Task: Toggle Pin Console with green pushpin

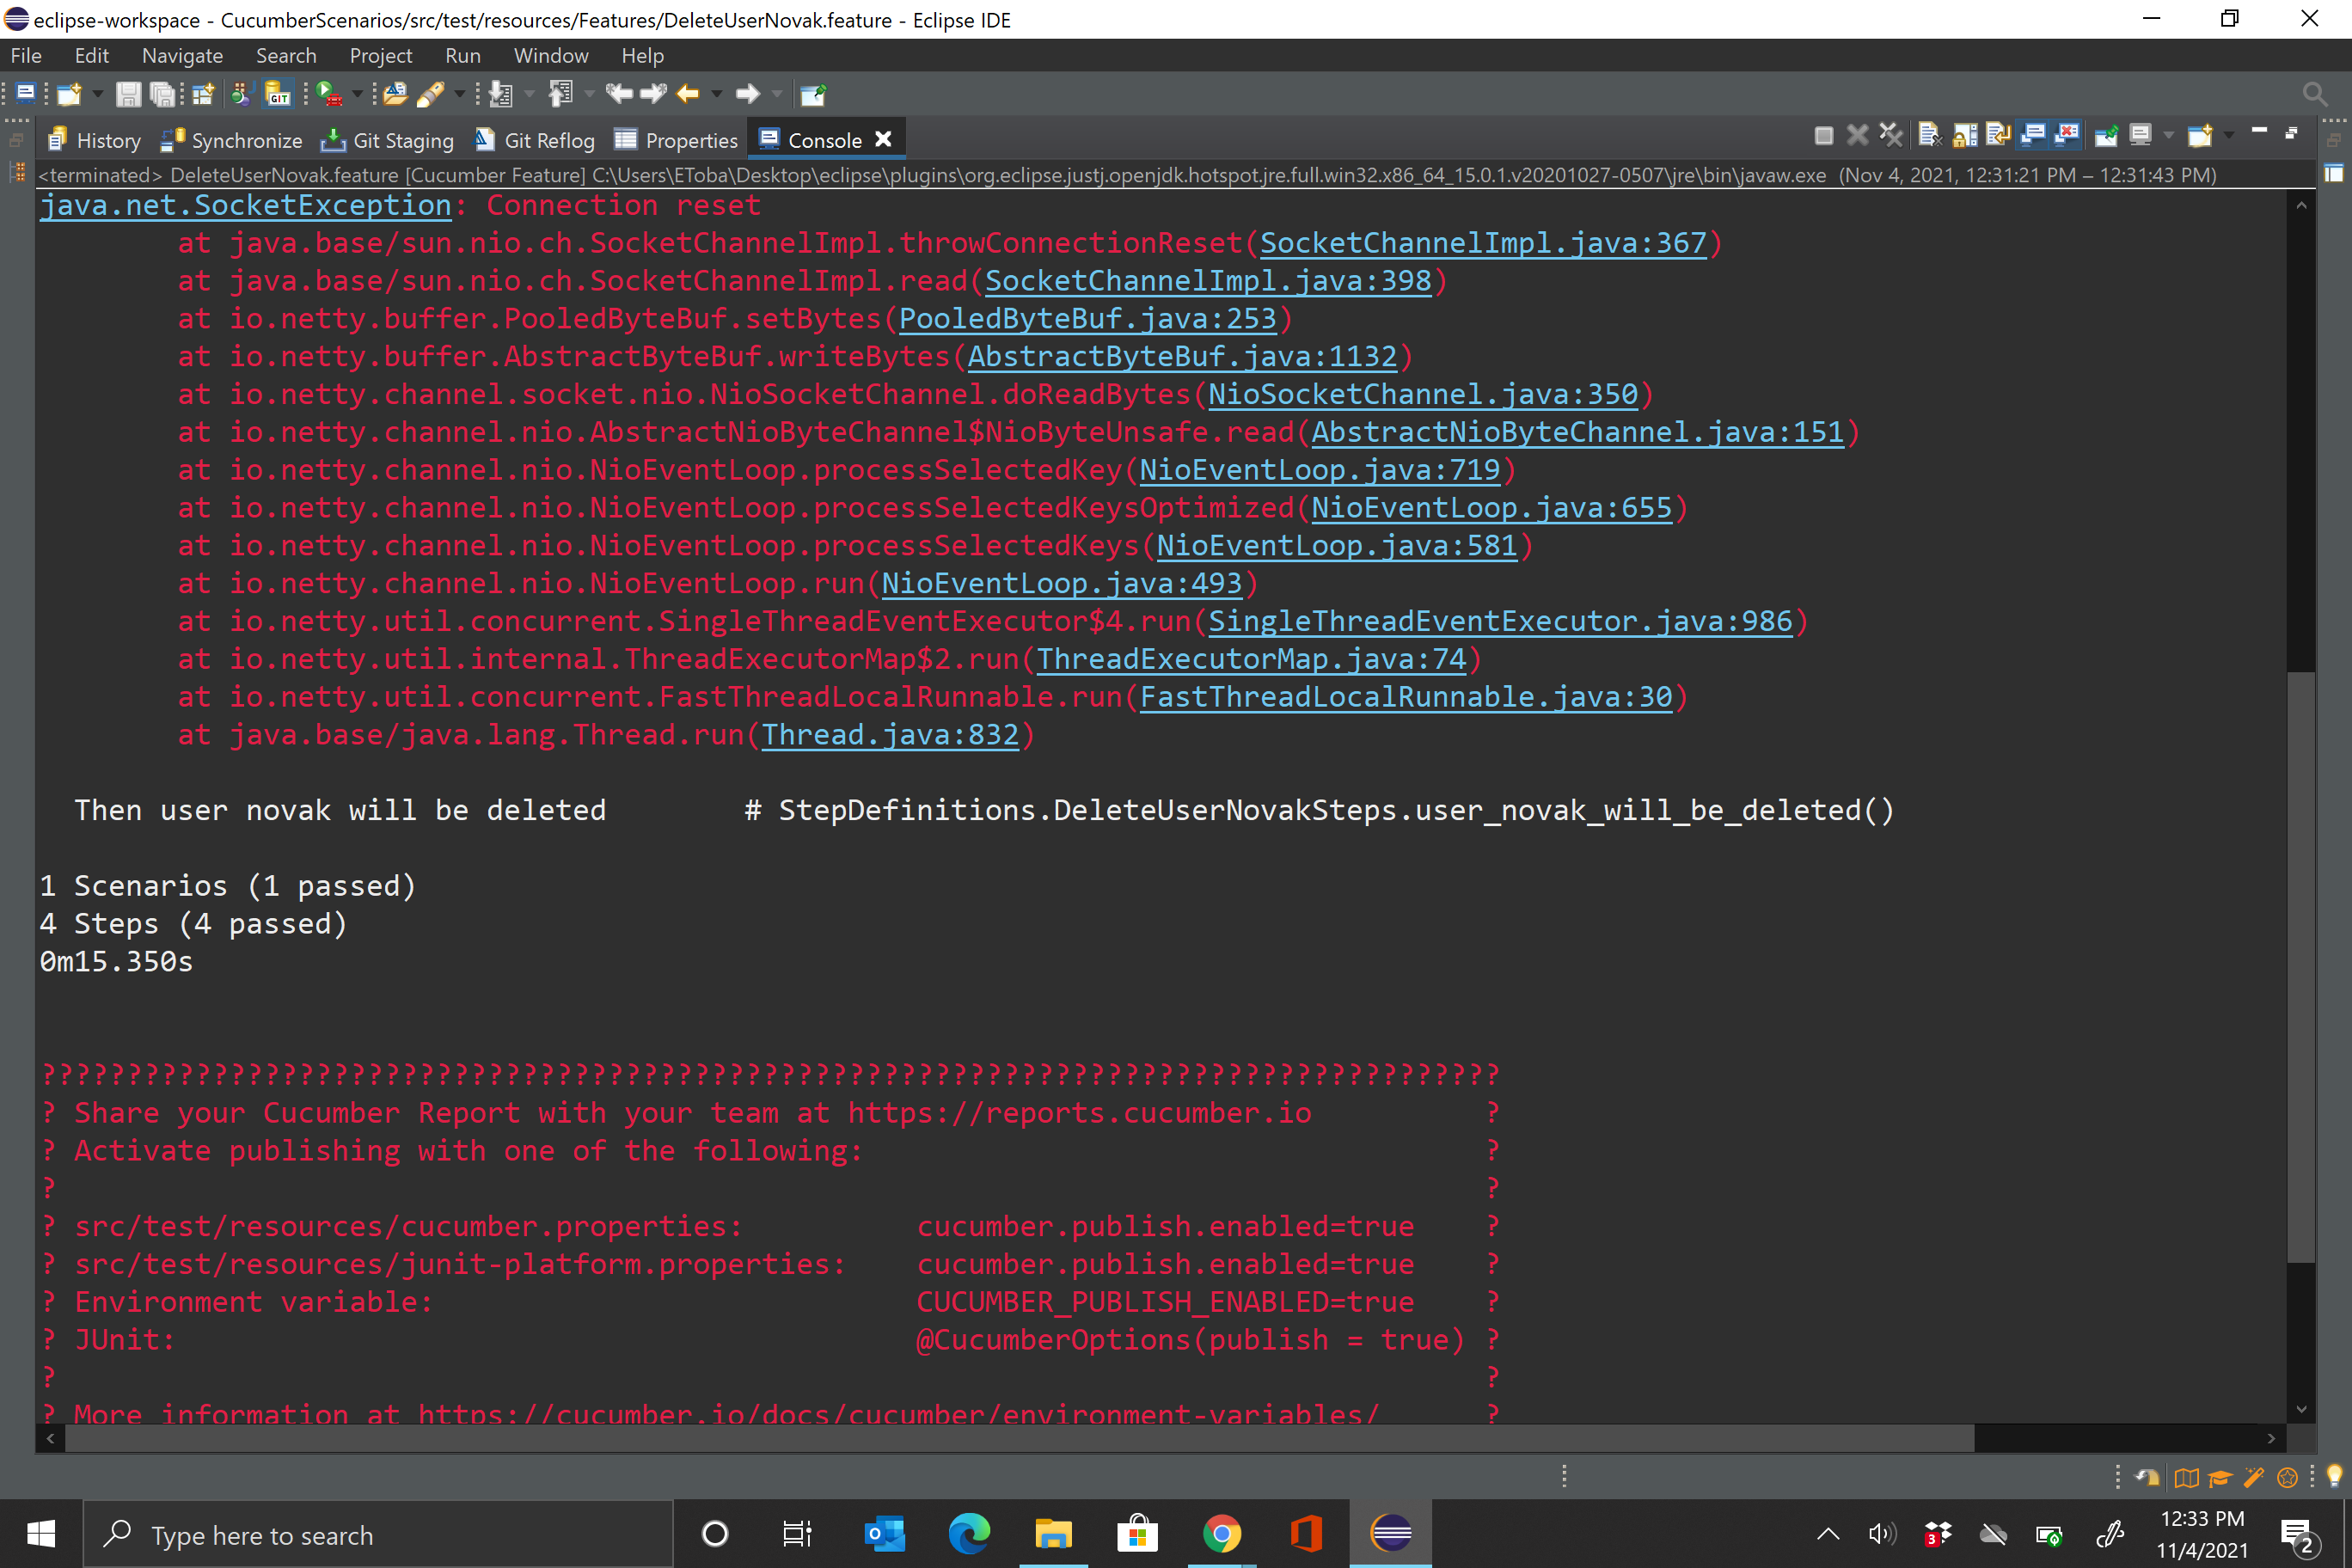Action: (2106, 135)
